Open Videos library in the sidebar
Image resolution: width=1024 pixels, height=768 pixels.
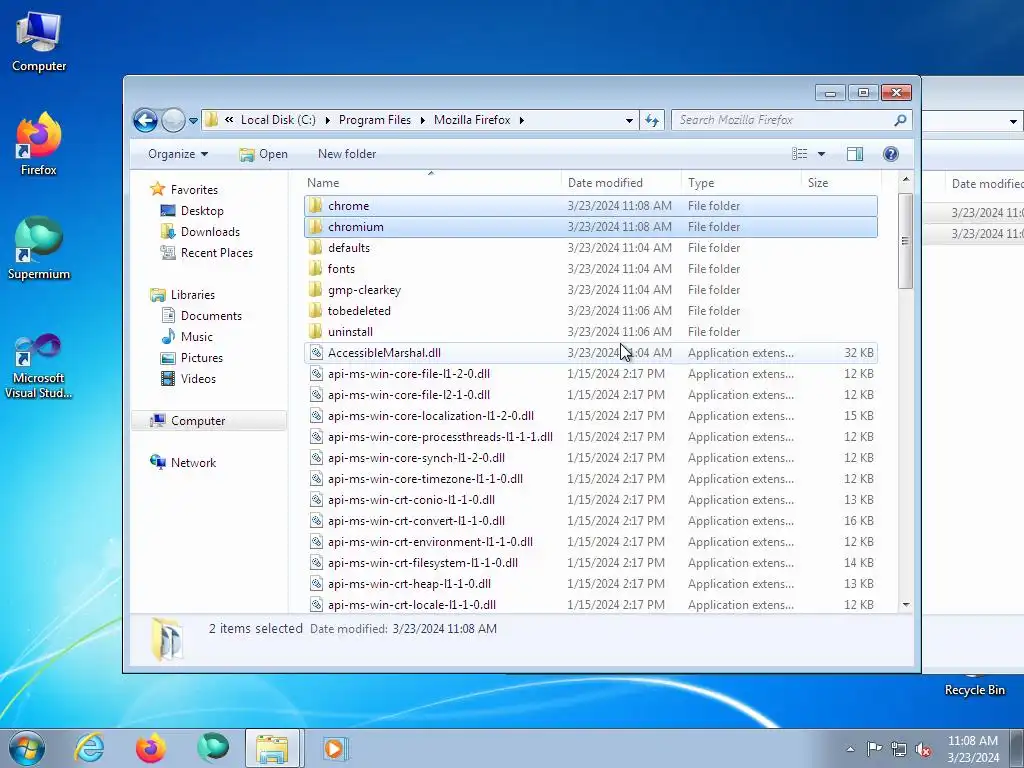pos(198,379)
